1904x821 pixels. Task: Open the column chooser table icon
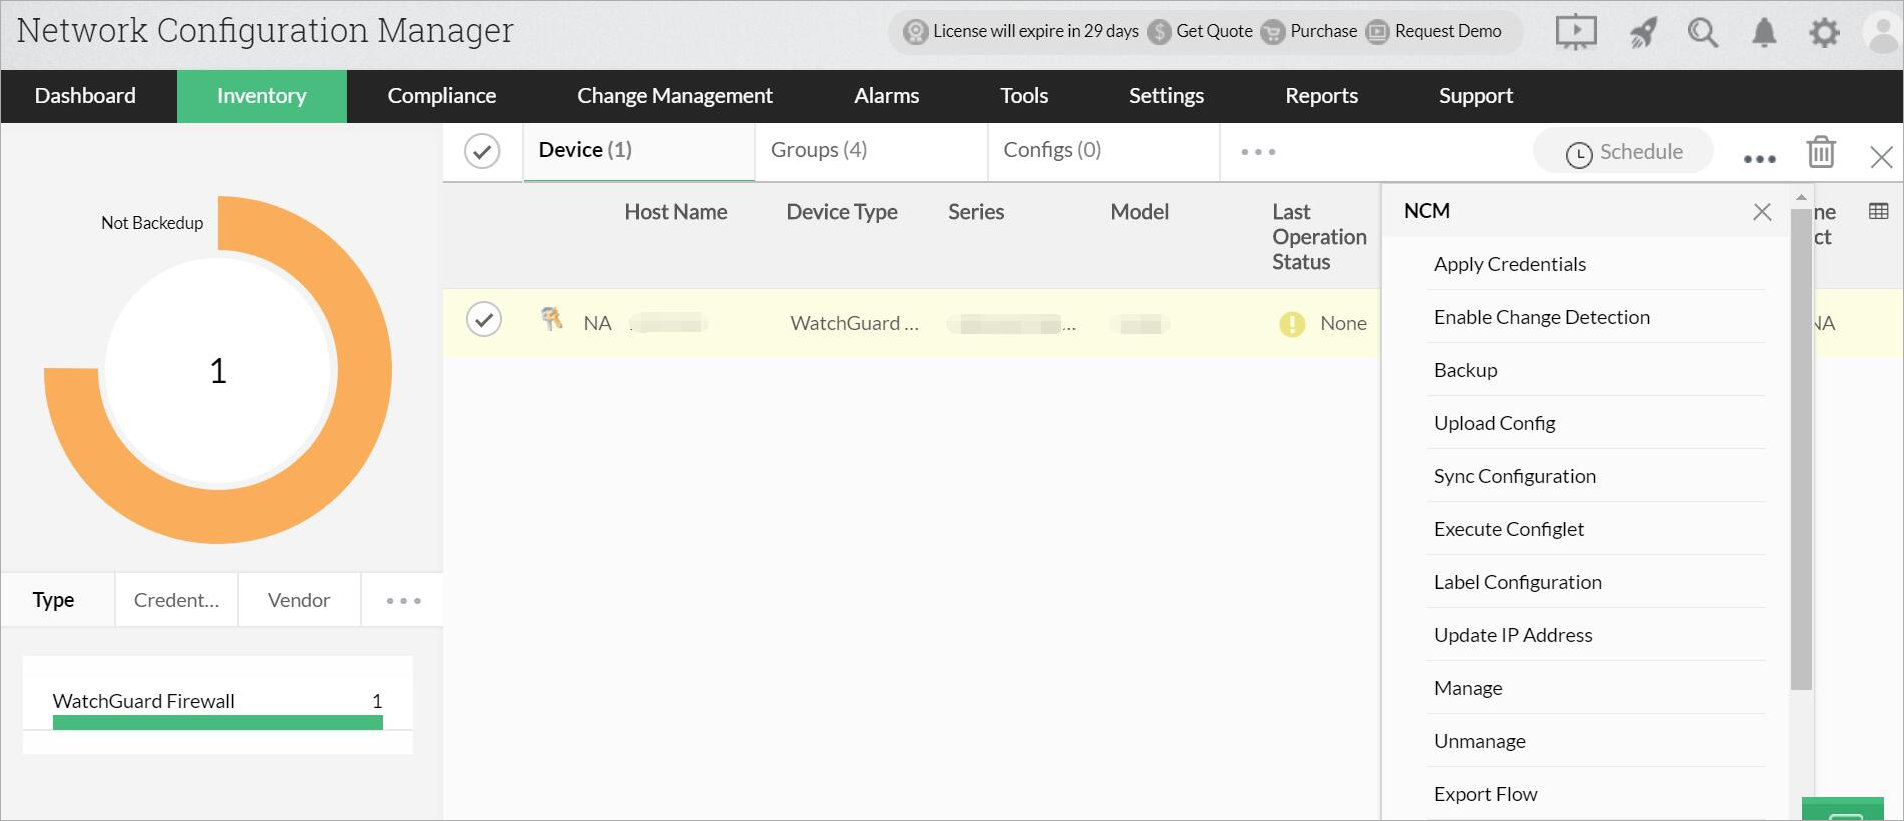click(1878, 211)
